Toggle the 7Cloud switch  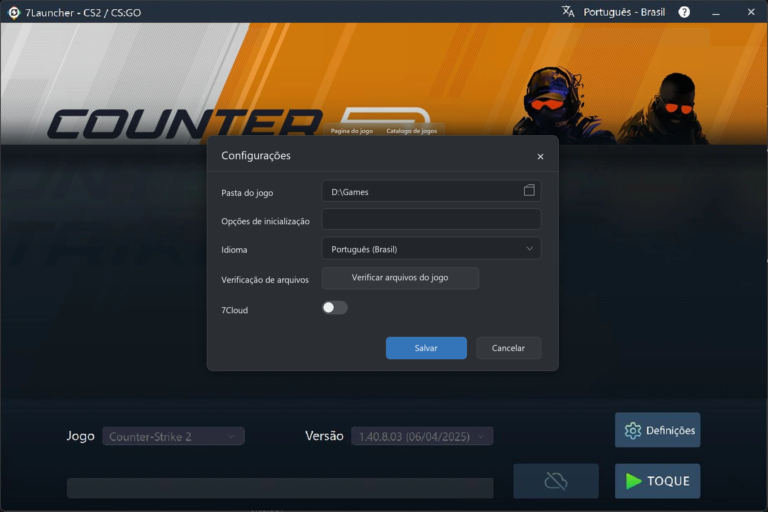335,308
